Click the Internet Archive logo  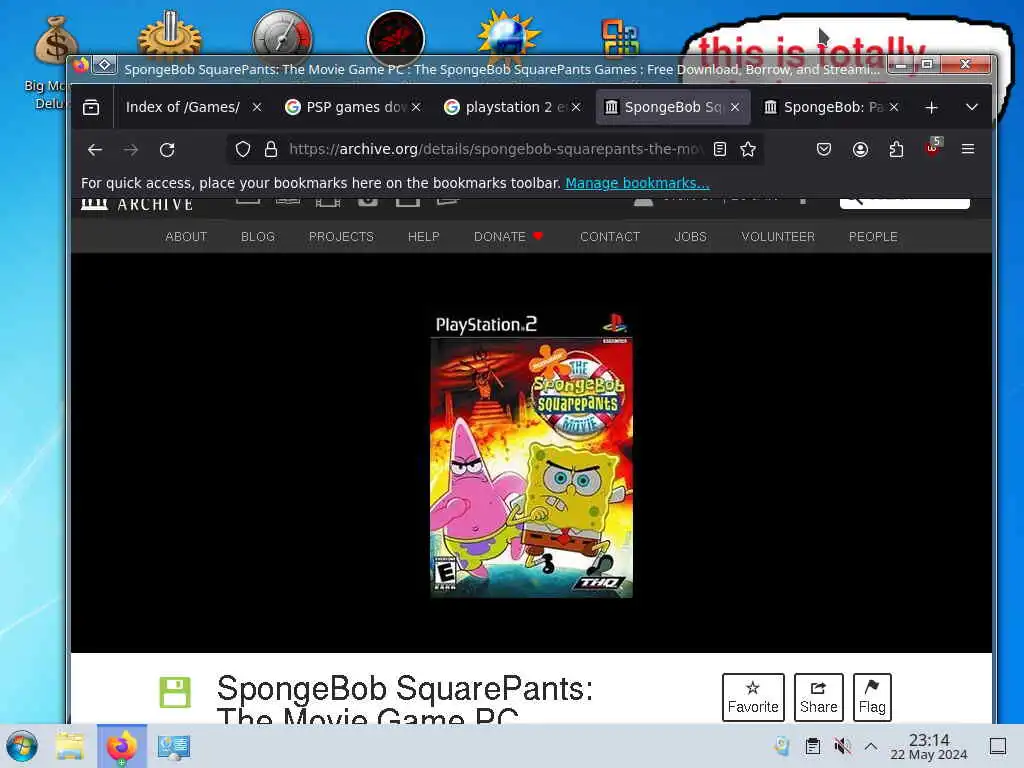pyautogui.click(x=137, y=204)
